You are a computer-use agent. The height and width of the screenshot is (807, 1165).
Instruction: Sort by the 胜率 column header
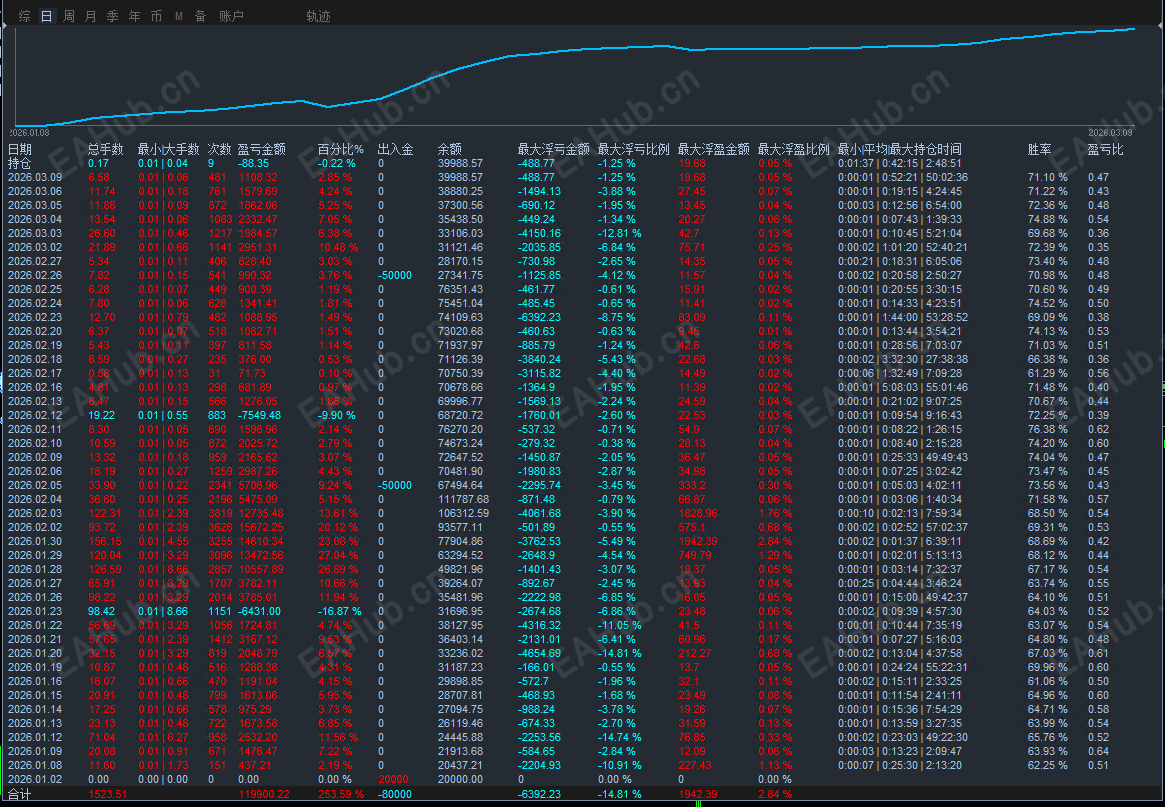1039,149
